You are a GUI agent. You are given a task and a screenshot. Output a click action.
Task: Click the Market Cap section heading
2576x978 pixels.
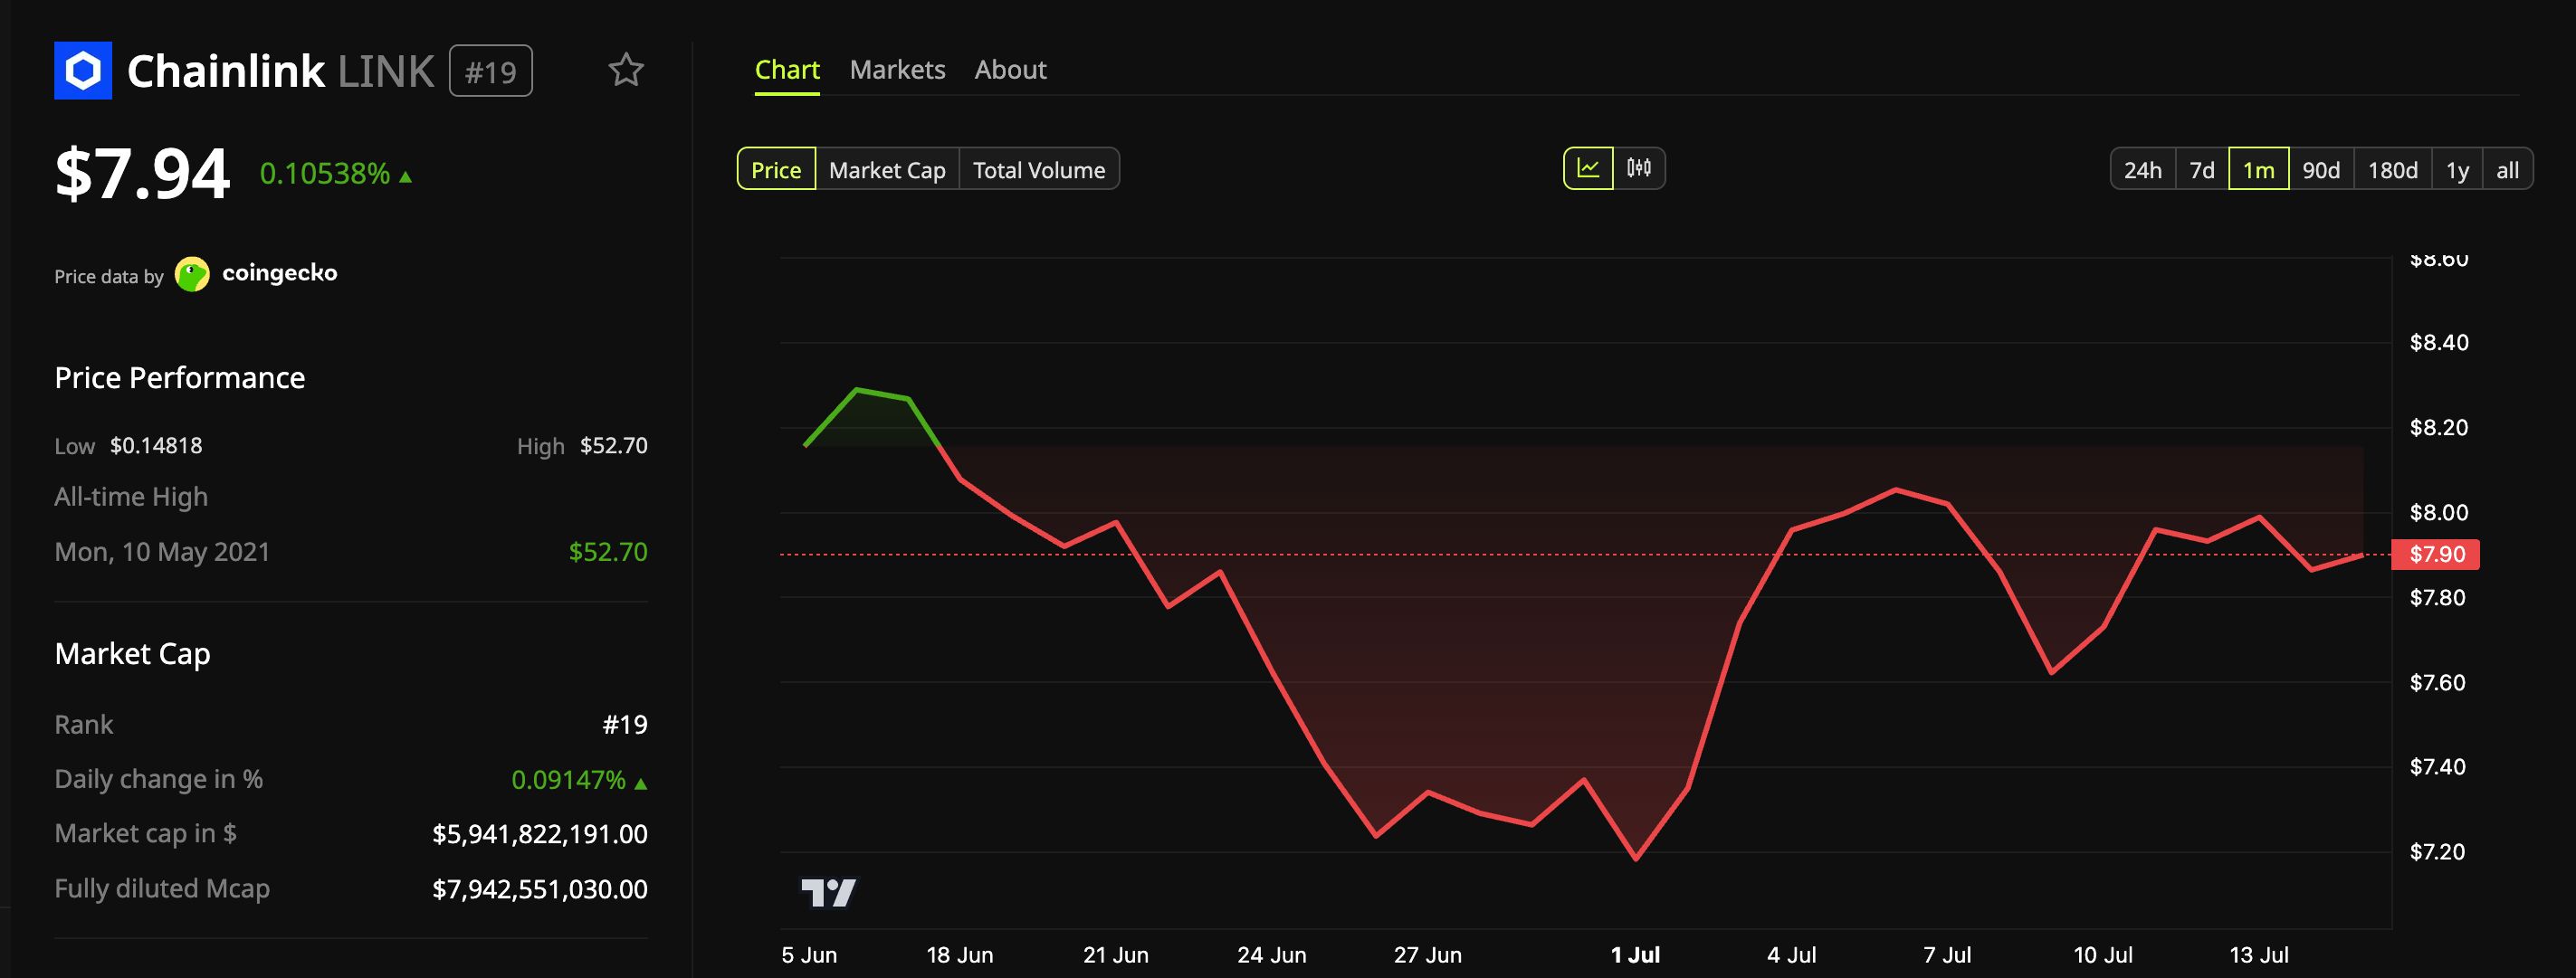click(x=132, y=654)
